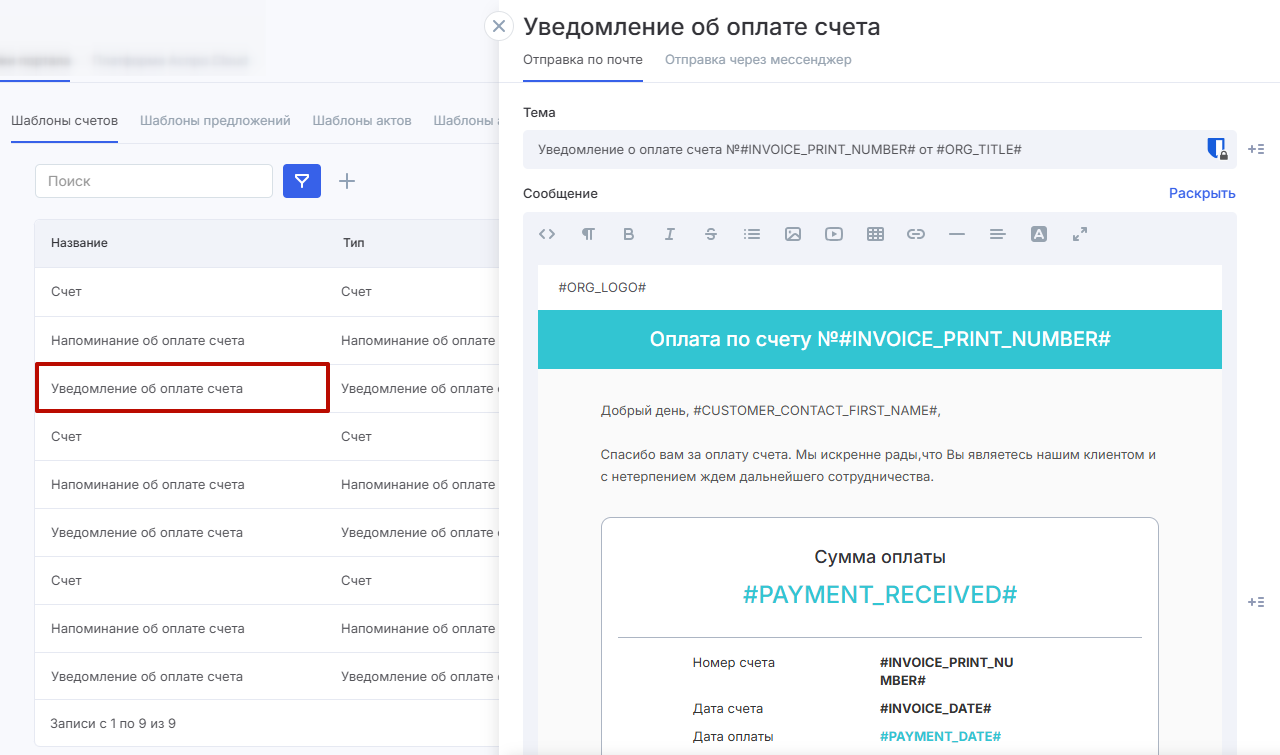1280x755 pixels.
Task: Click the 'Раскрыть' link above editor
Action: (1202, 194)
